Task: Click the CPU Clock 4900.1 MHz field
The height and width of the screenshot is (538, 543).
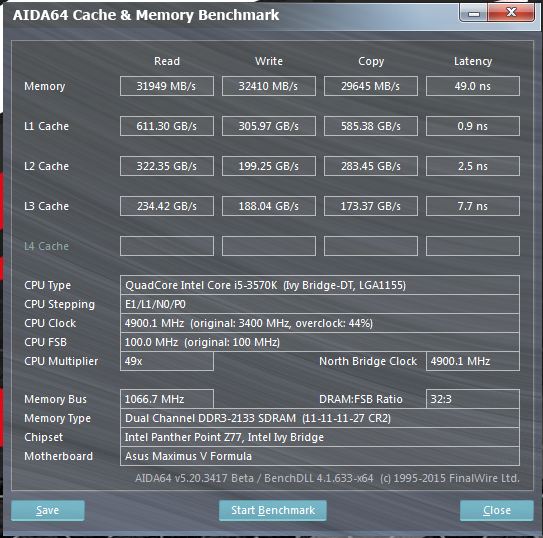Action: 320,323
